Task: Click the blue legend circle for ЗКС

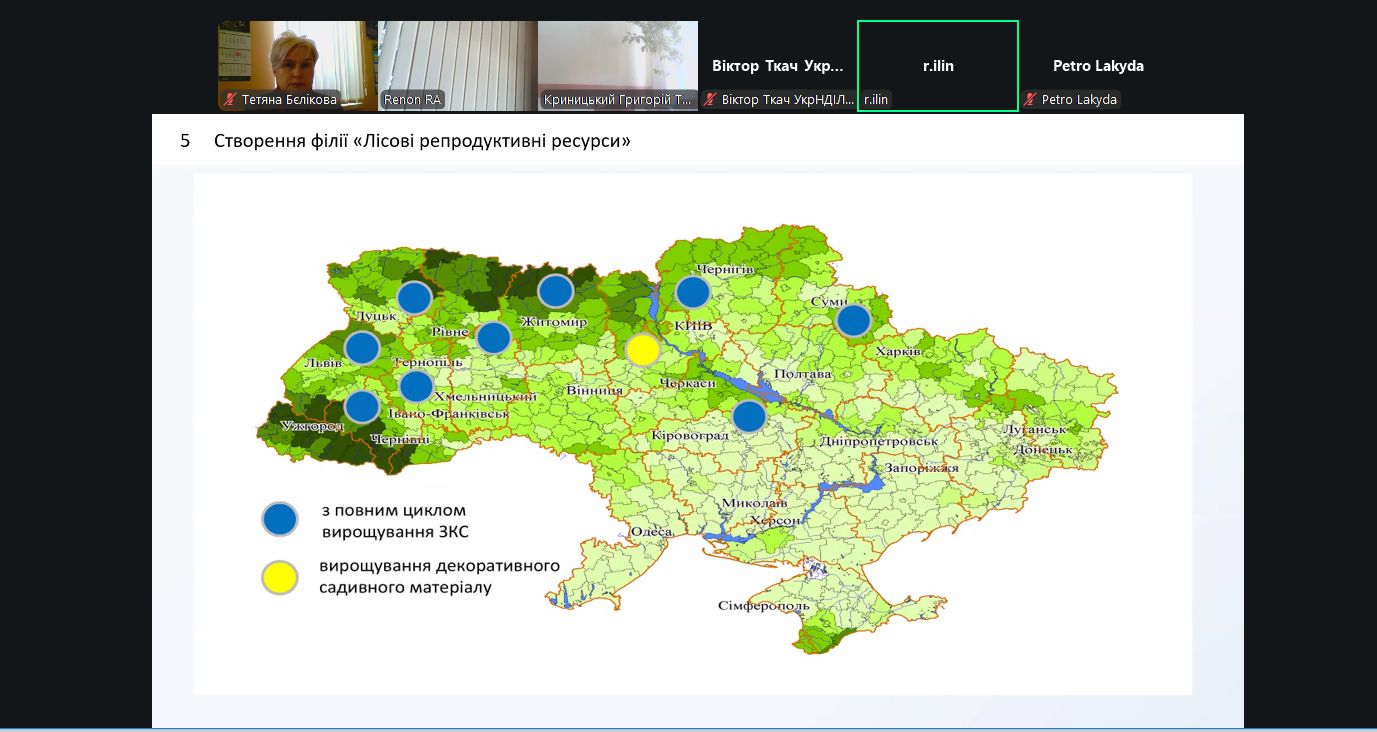Action: pyautogui.click(x=280, y=519)
